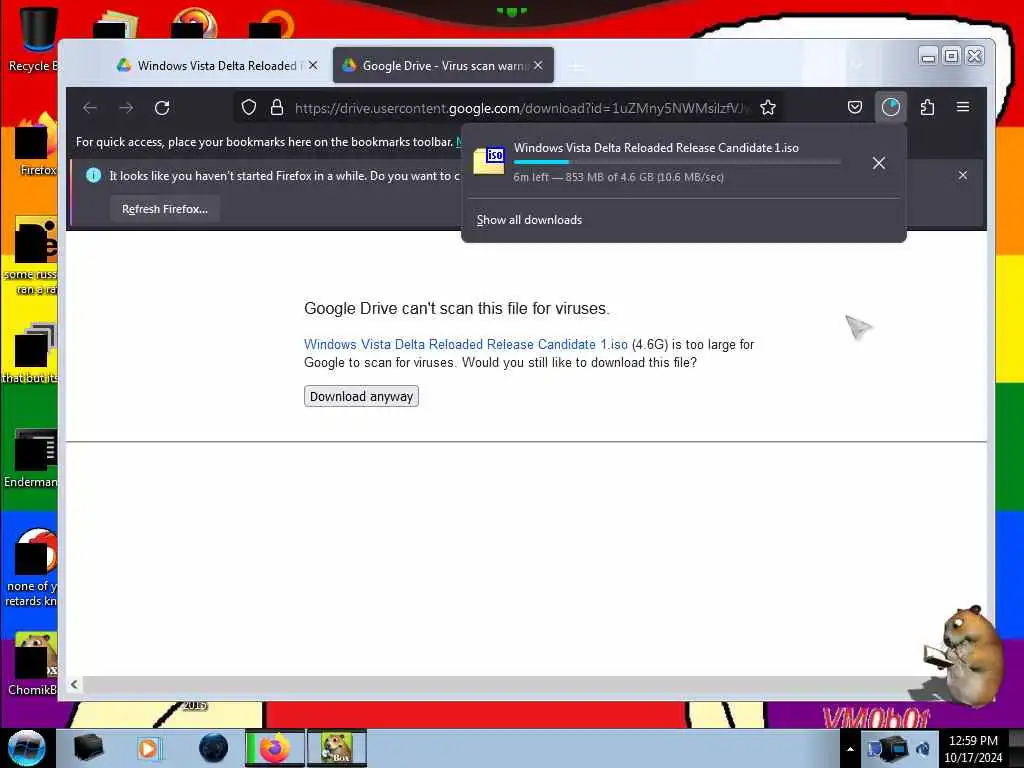Screen dimensions: 1024x768
Task: Open the Windows Start orb
Action: click(26, 748)
